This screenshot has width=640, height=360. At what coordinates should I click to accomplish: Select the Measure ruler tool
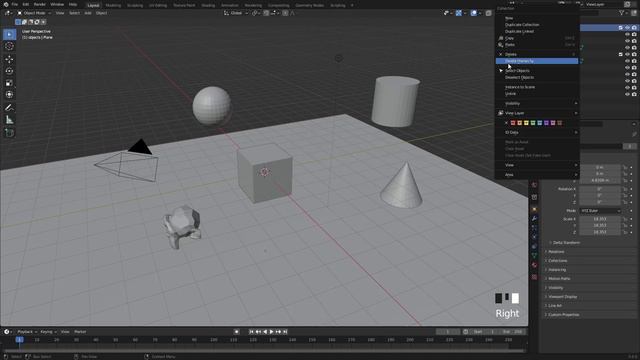point(9,120)
